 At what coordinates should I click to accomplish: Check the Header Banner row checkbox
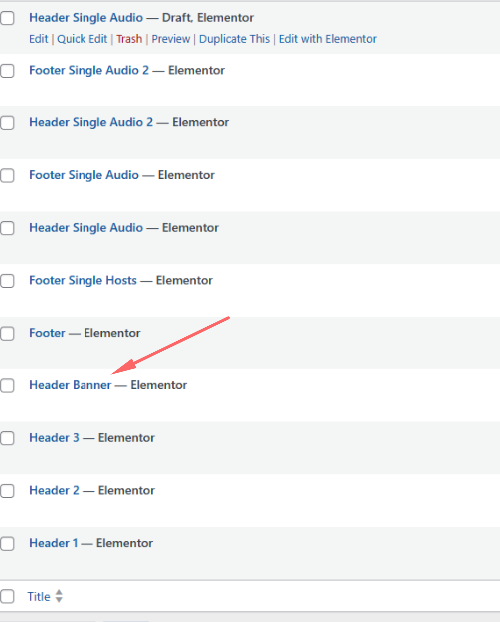(x=7, y=385)
